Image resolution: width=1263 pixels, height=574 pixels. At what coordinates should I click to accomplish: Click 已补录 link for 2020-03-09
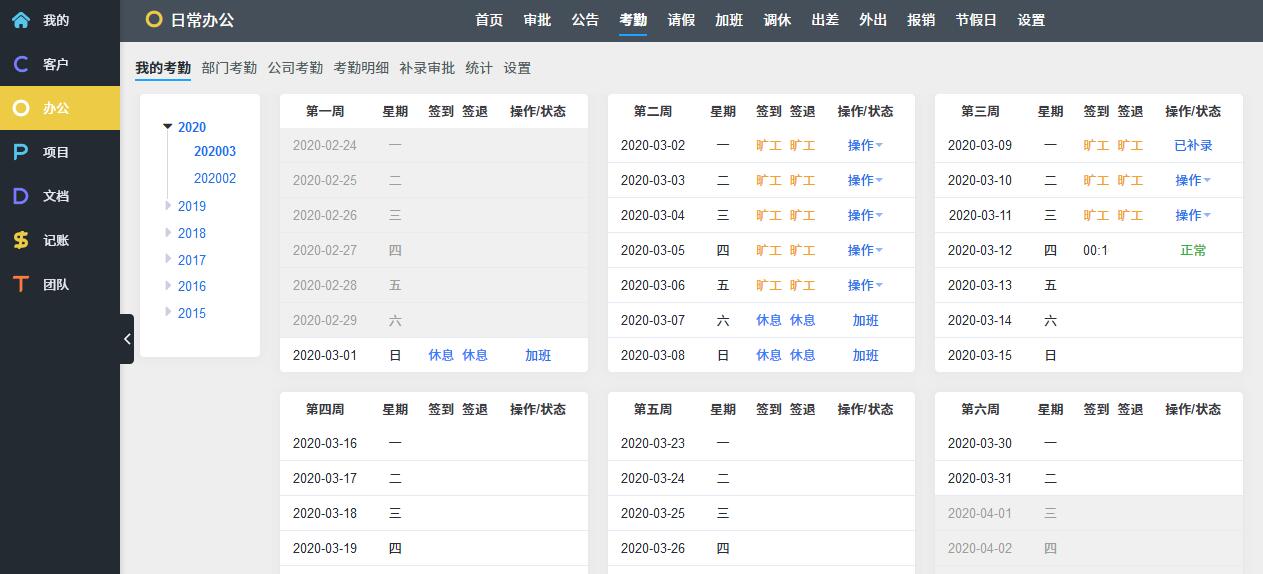pyautogui.click(x=1193, y=145)
